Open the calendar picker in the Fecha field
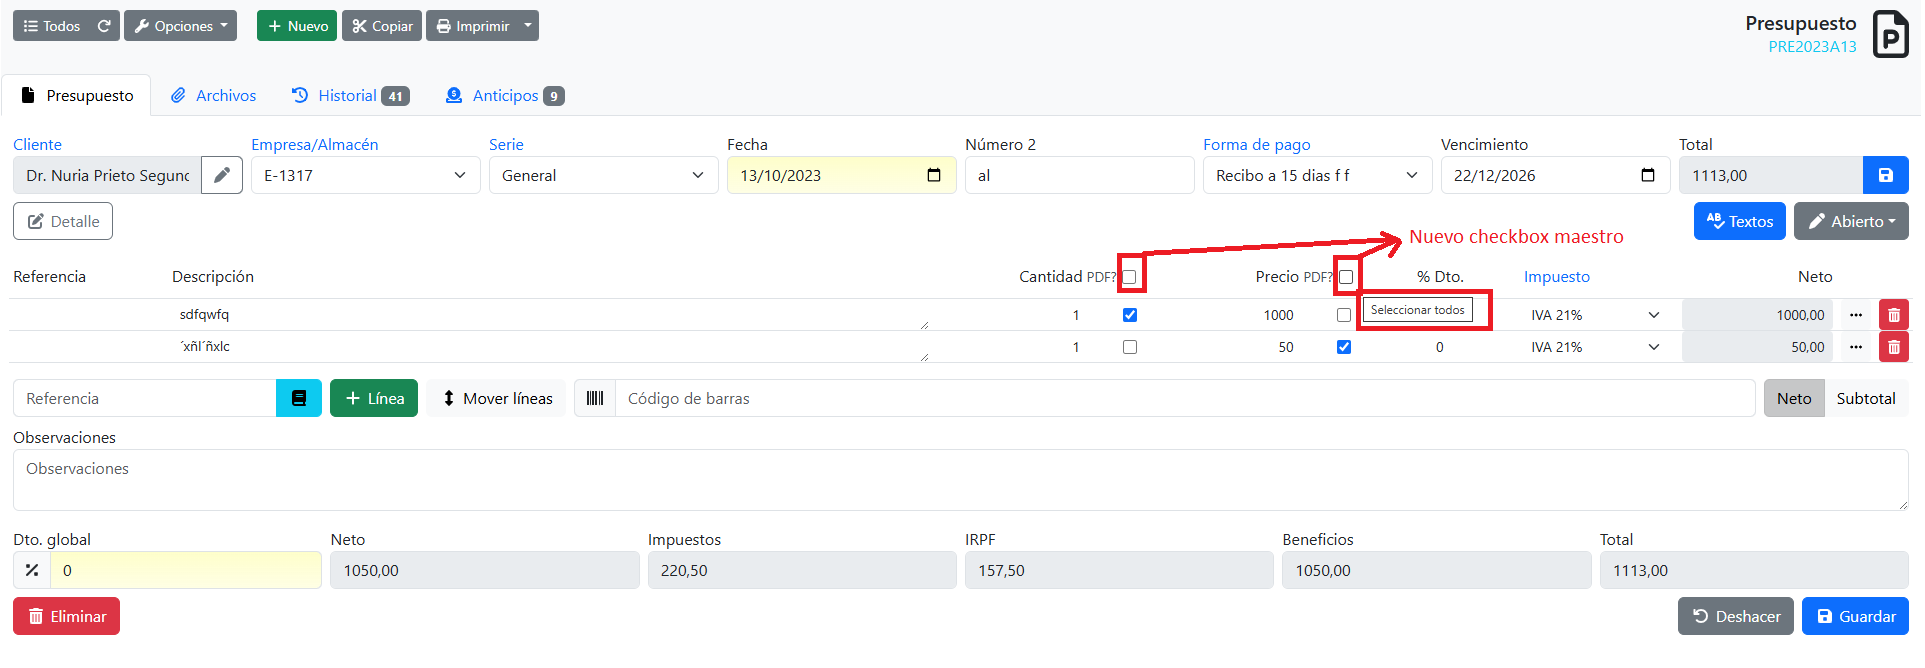 click(x=934, y=175)
